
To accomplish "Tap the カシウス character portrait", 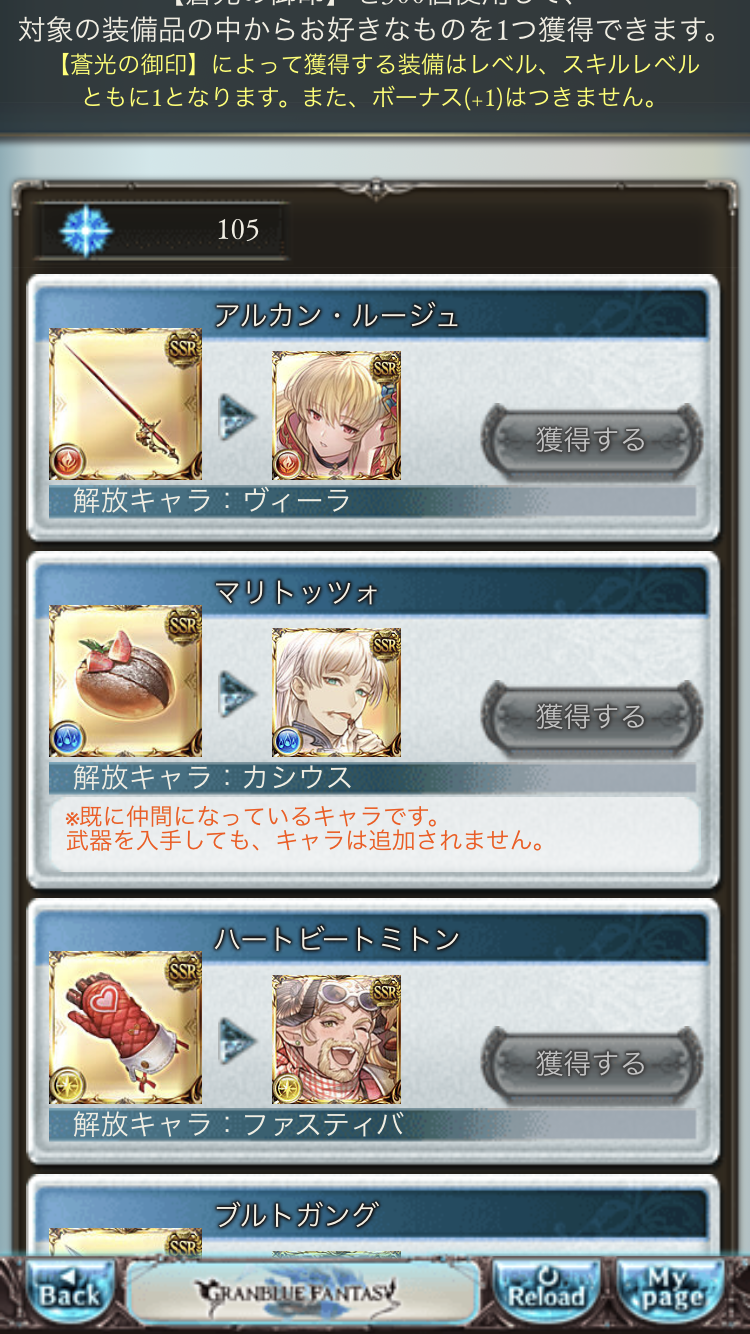I will pos(336,692).
